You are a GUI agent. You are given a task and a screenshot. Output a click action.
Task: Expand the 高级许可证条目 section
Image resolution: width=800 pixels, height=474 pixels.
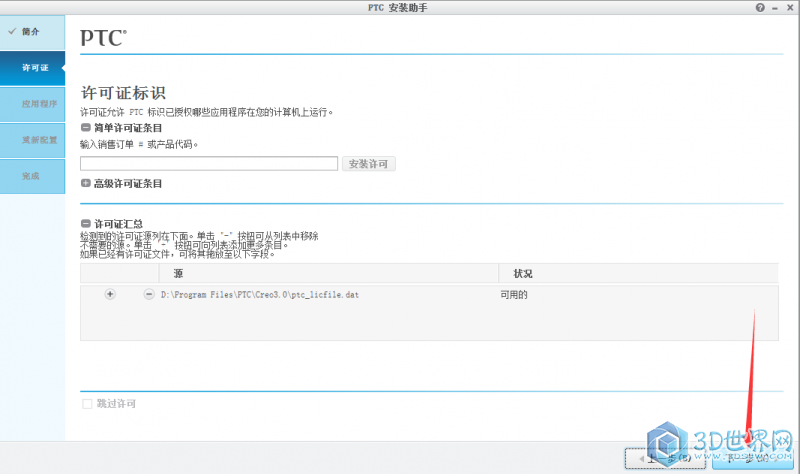[86, 183]
